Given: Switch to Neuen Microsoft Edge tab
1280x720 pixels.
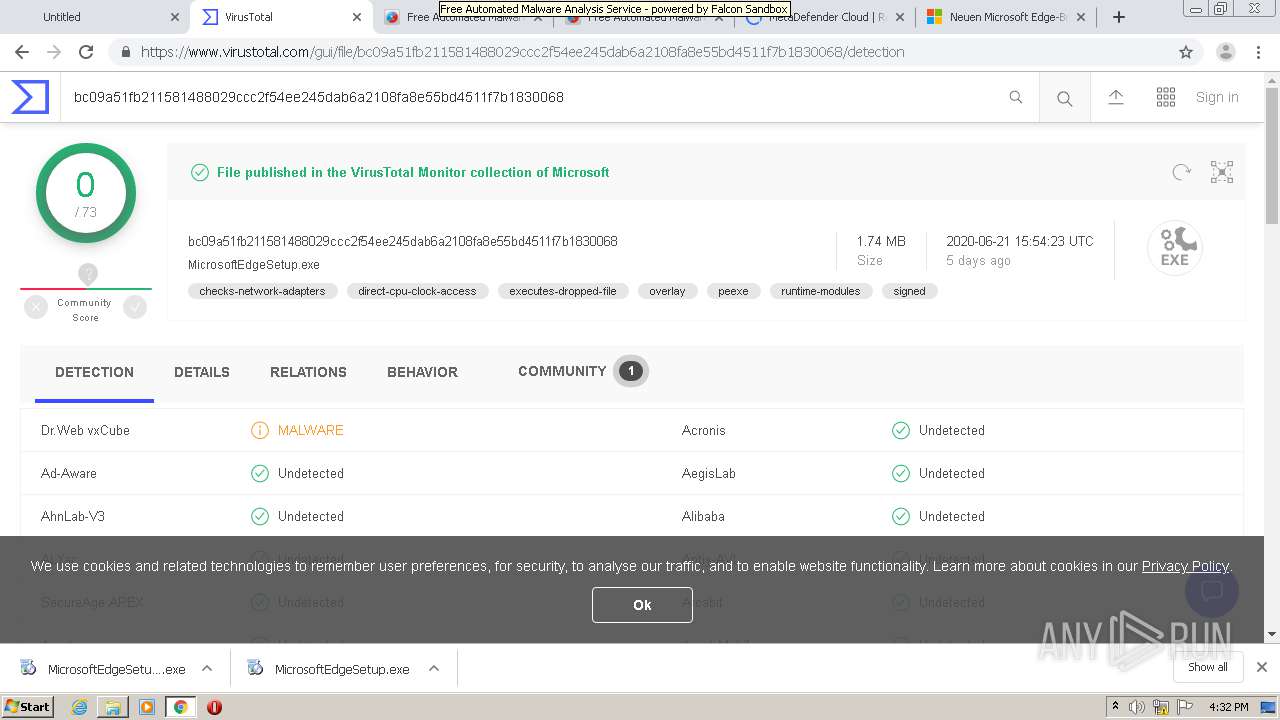Looking at the screenshot, I should point(1006,17).
